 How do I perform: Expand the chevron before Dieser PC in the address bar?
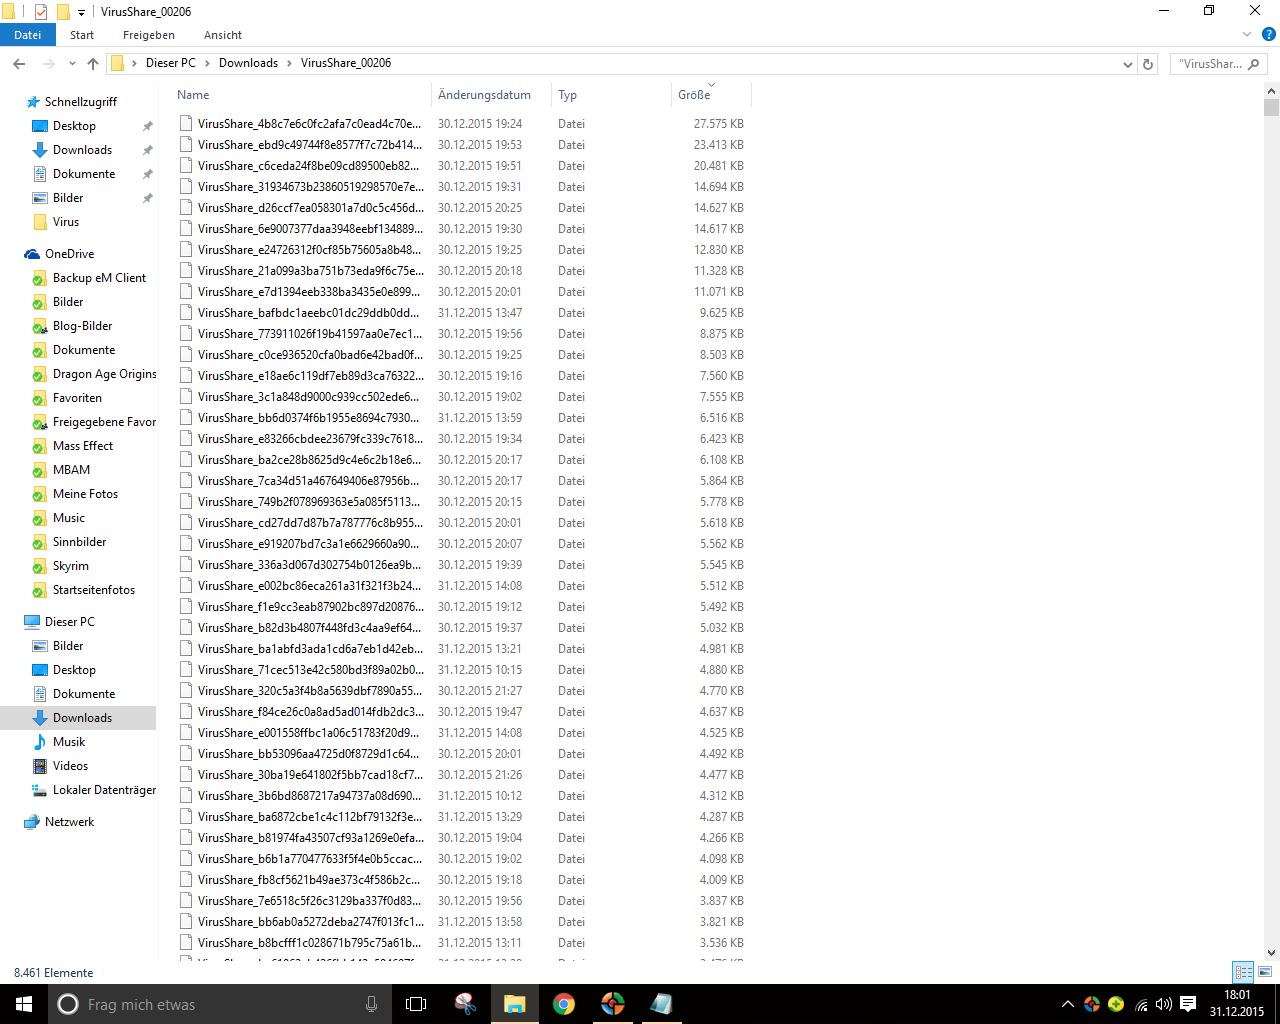(135, 63)
